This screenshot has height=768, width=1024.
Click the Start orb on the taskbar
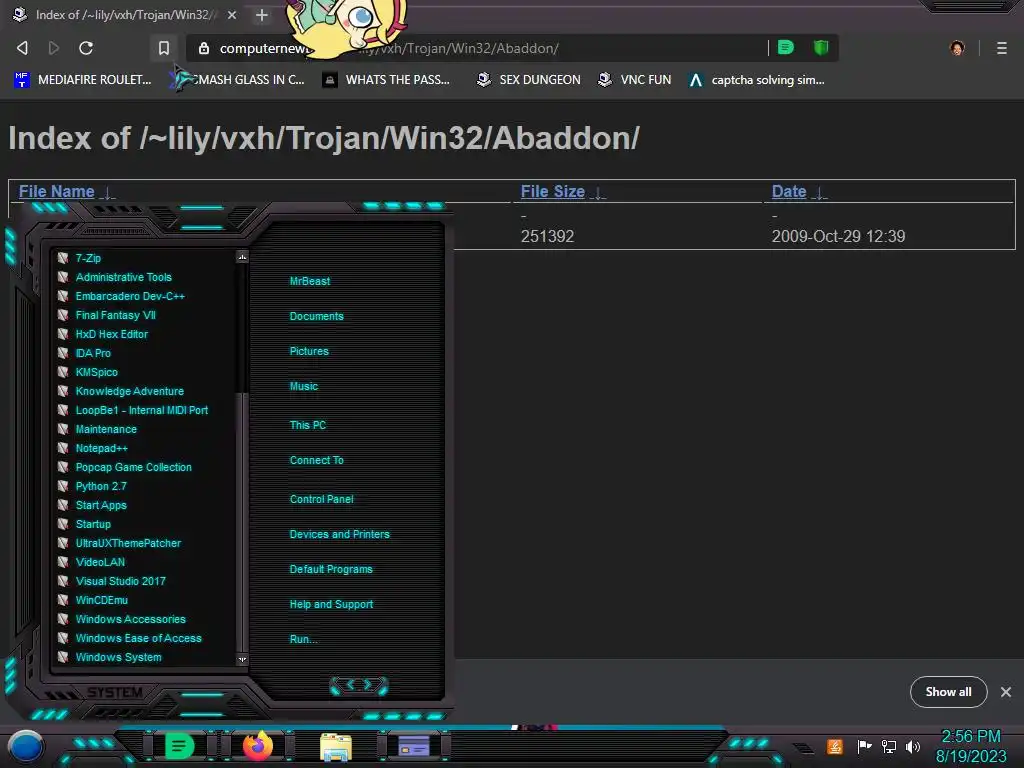pos(26,747)
